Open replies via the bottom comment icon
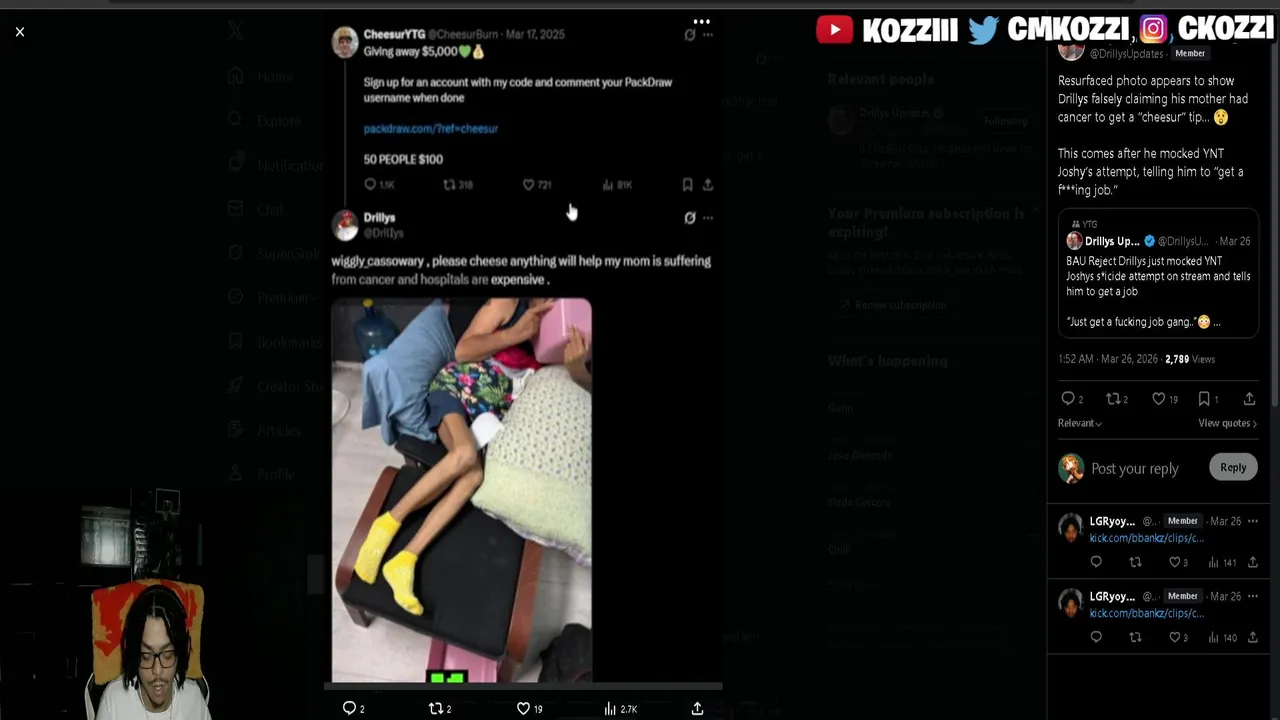Image resolution: width=1280 pixels, height=720 pixels. pos(349,708)
